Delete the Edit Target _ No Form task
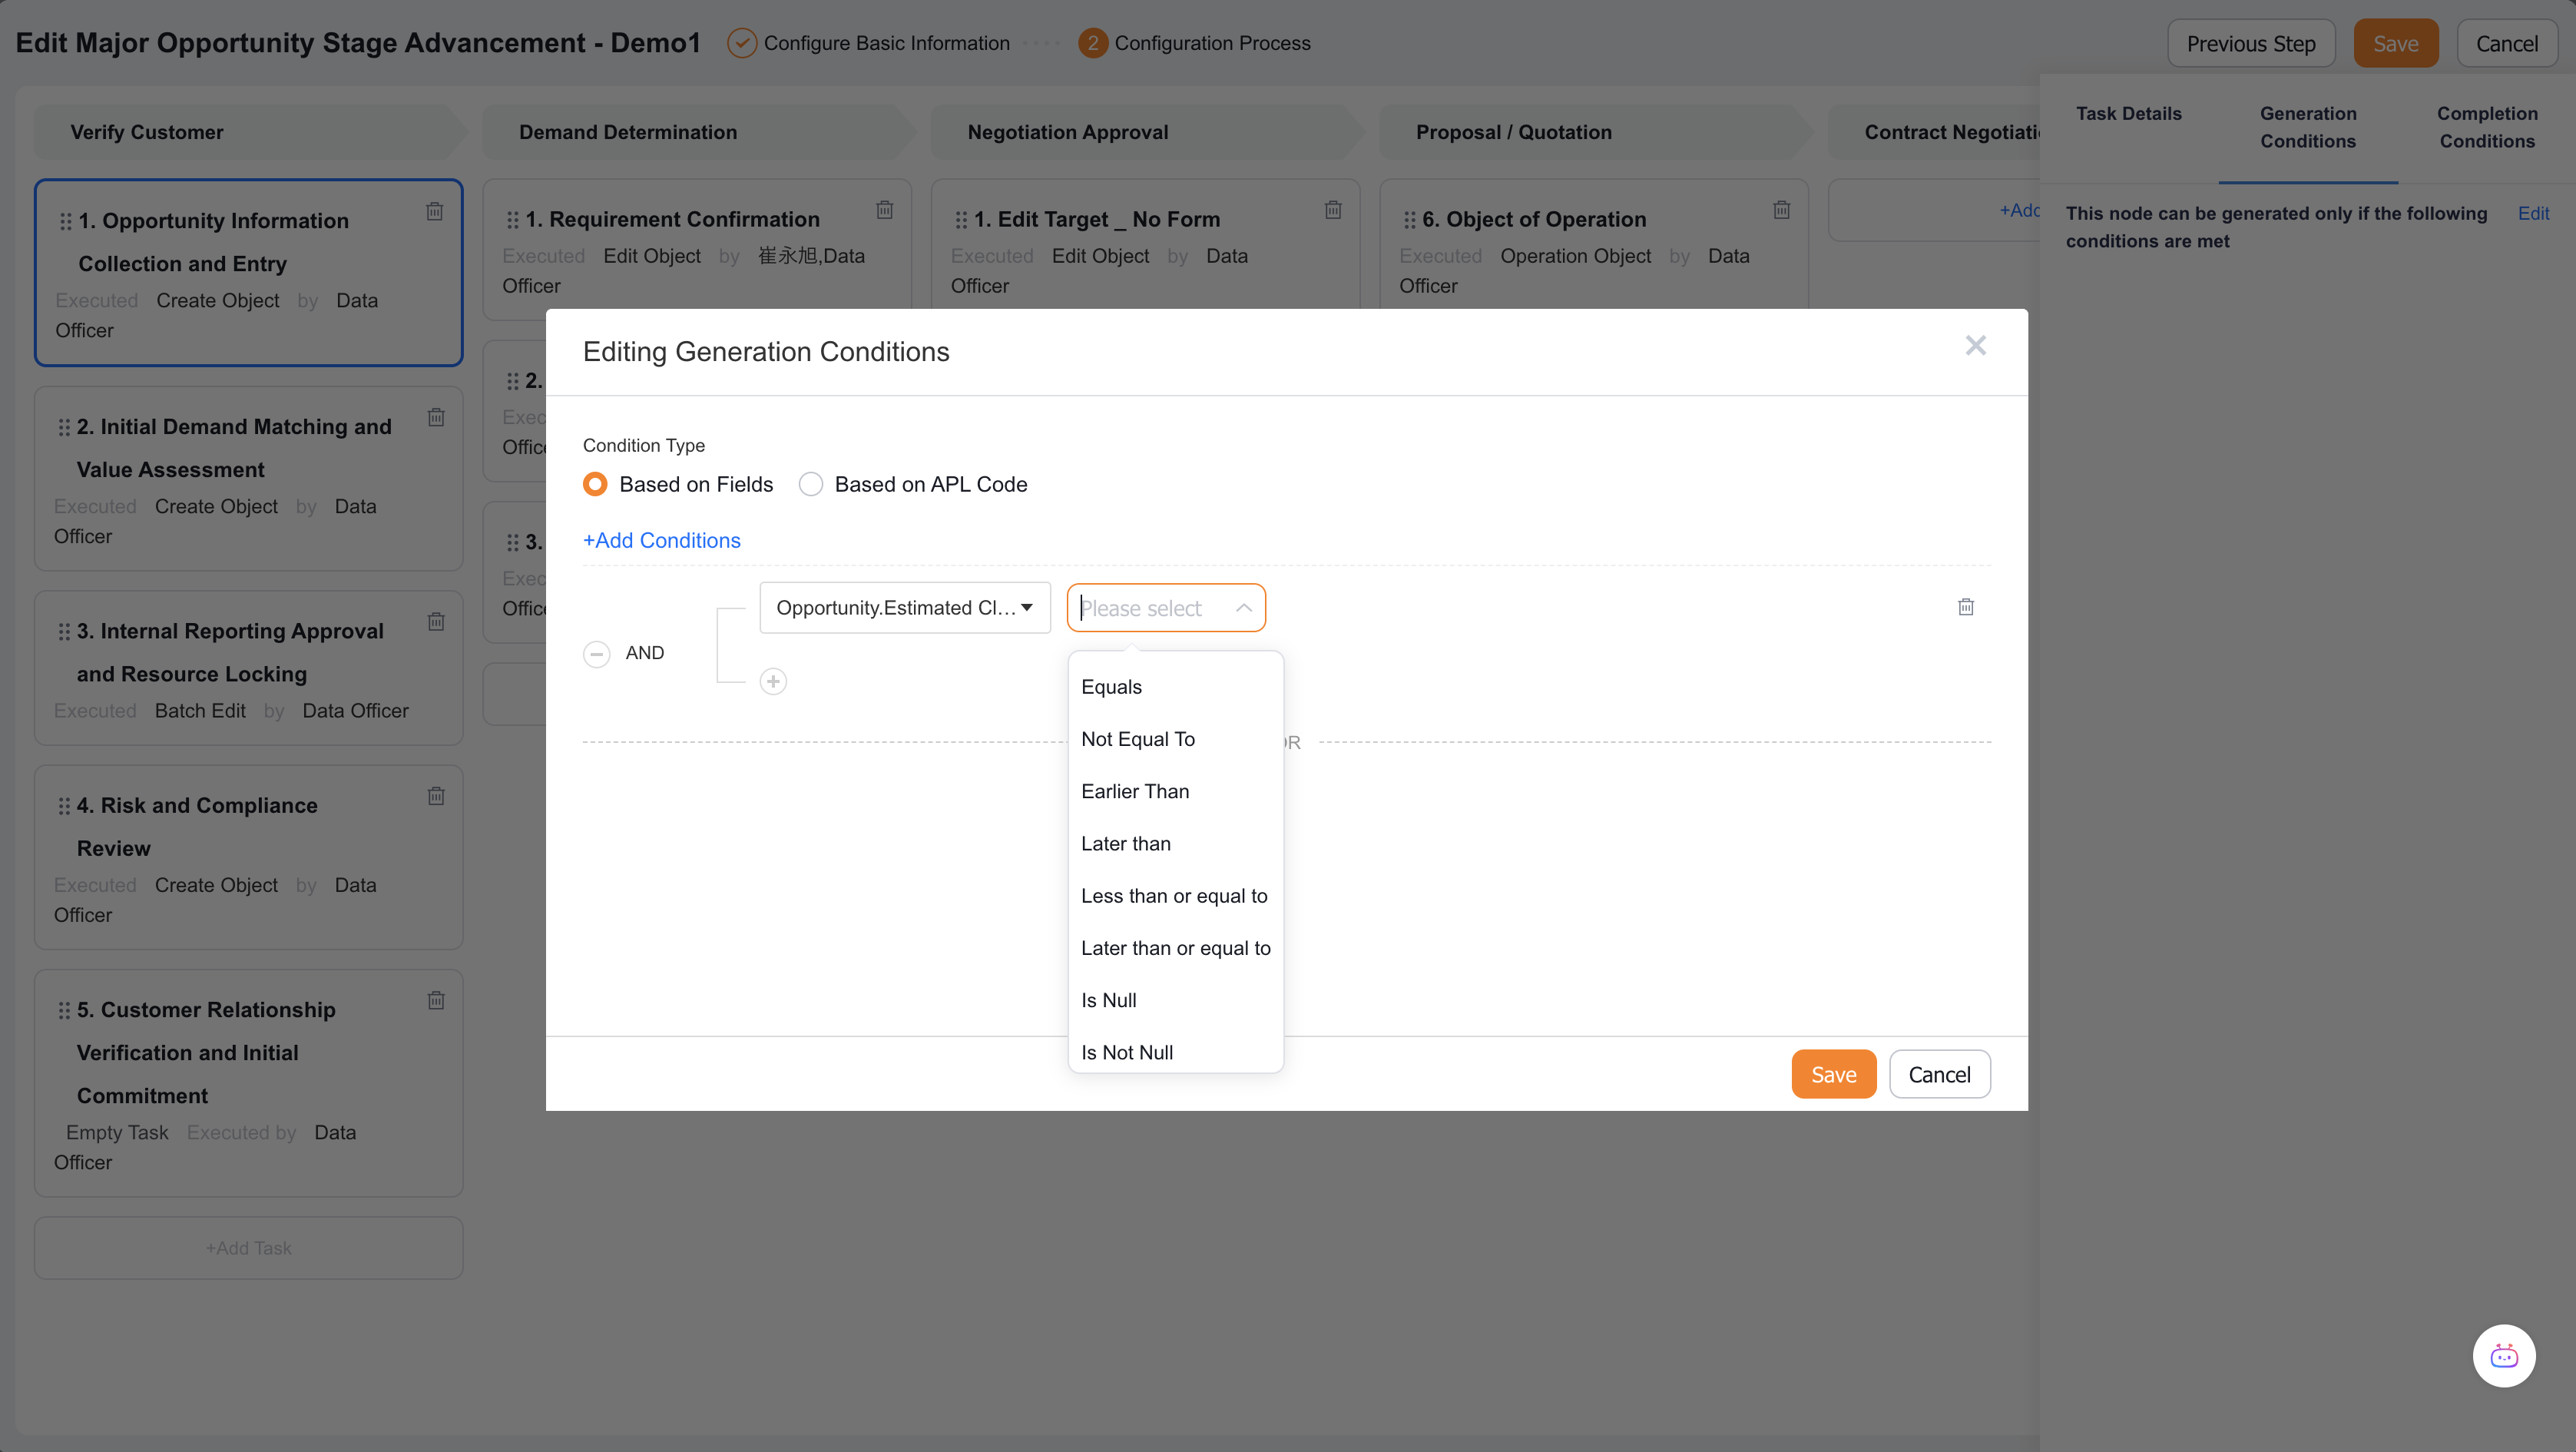This screenshot has width=2576, height=1452. coord(1333,210)
